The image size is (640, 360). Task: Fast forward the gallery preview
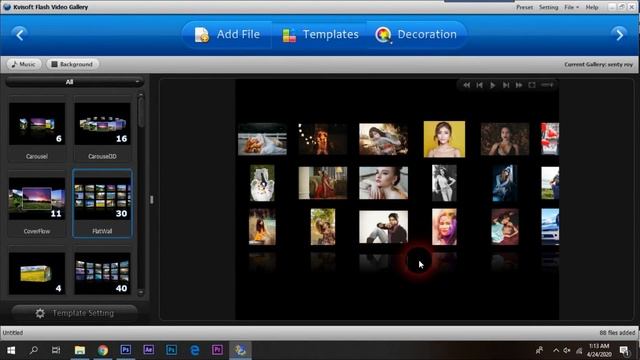(519, 85)
